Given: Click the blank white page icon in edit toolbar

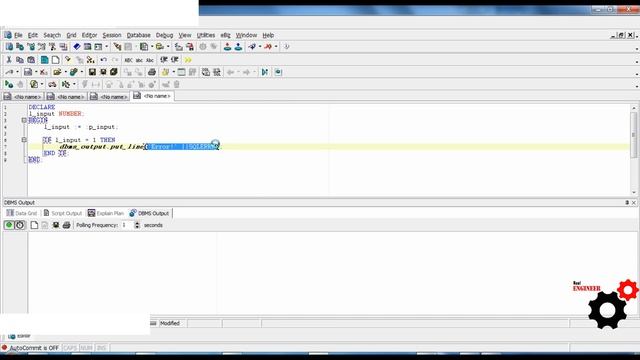Looking at the screenshot, I should [x=56, y=60].
